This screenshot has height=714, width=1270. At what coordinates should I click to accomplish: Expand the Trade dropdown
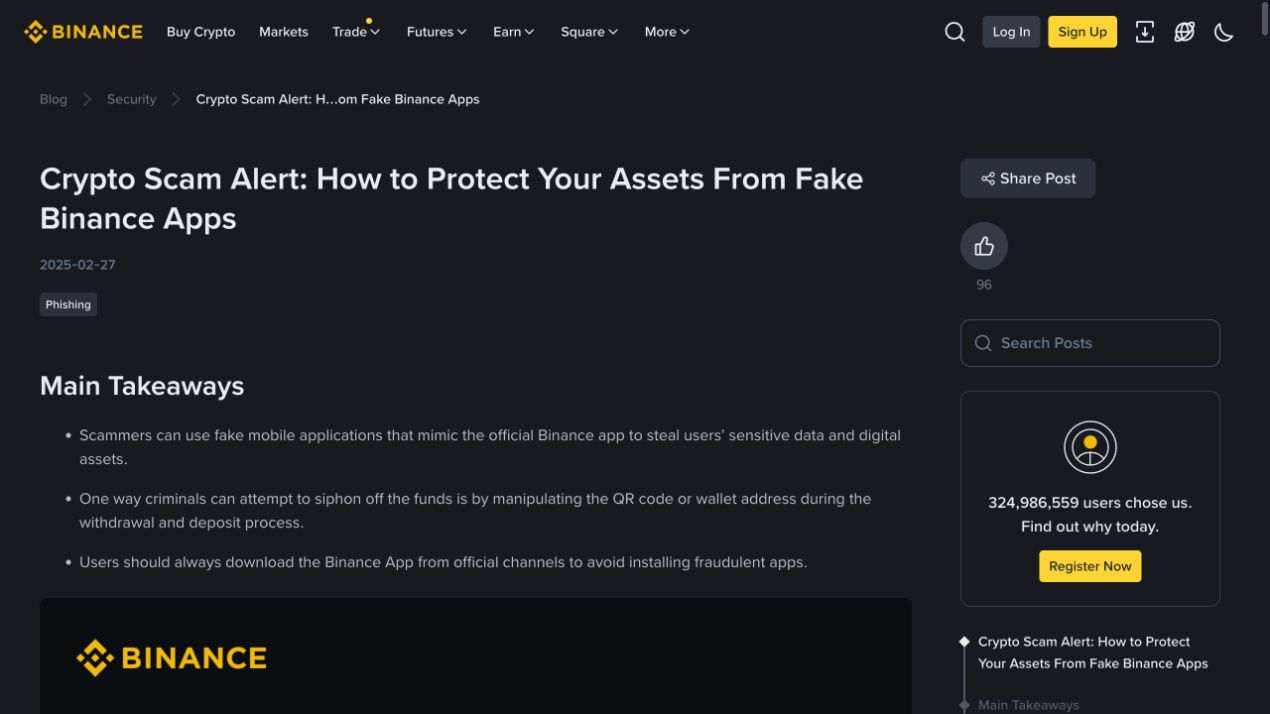tap(356, 32)
